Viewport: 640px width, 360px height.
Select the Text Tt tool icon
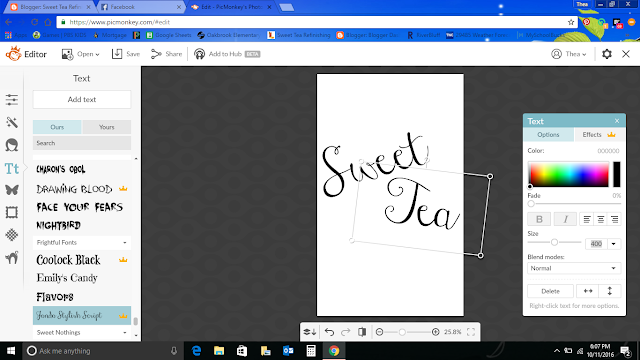pyautogui.click(x=12, y=168)
